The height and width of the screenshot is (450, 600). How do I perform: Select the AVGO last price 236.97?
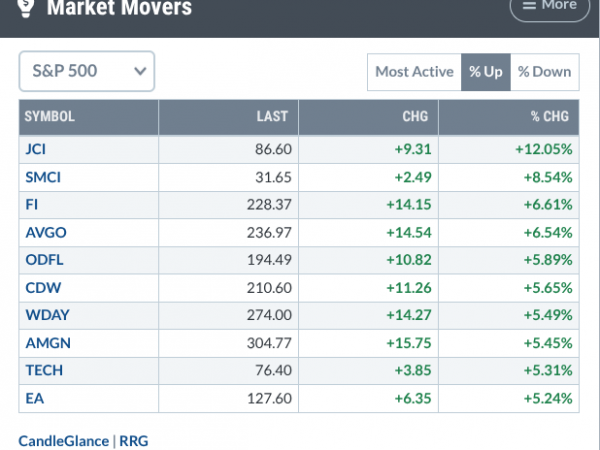click(269, 232)
